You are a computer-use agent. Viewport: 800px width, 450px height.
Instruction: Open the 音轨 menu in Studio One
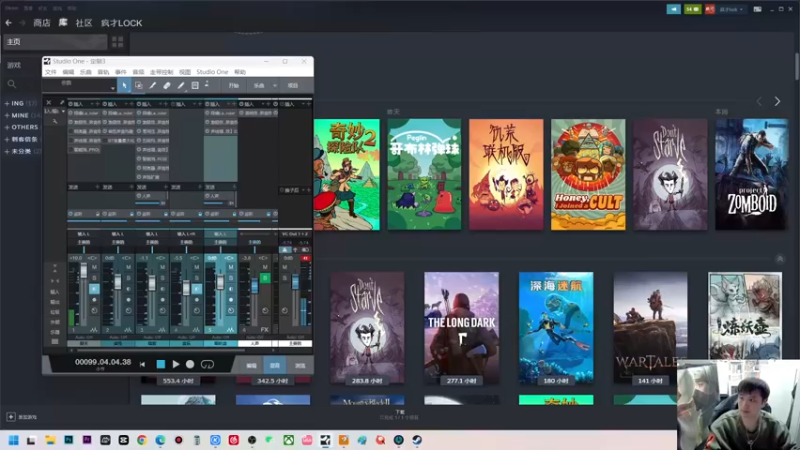pyautogui.click(x=103, y=72)
